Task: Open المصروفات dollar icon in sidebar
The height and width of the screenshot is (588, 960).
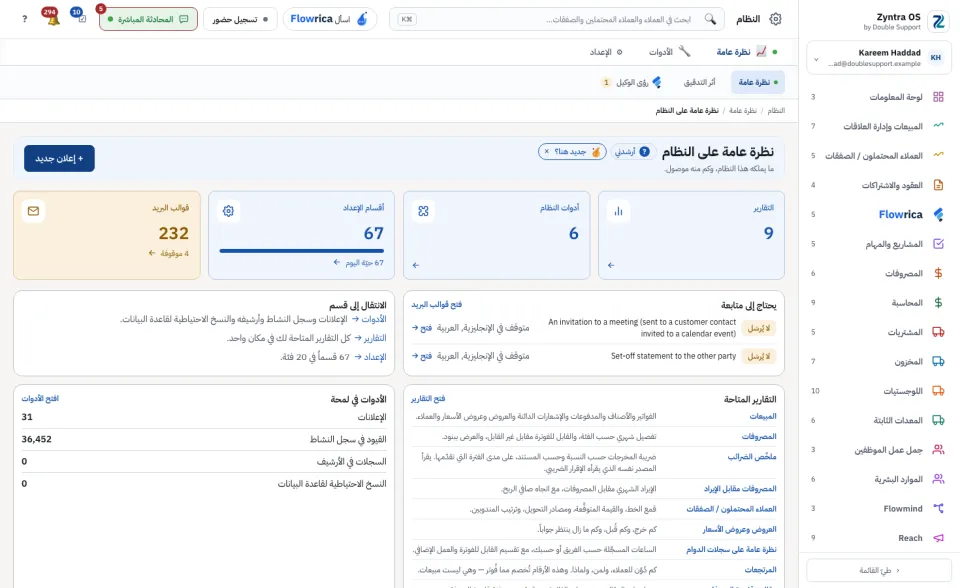Action: (x=938, y=273)
